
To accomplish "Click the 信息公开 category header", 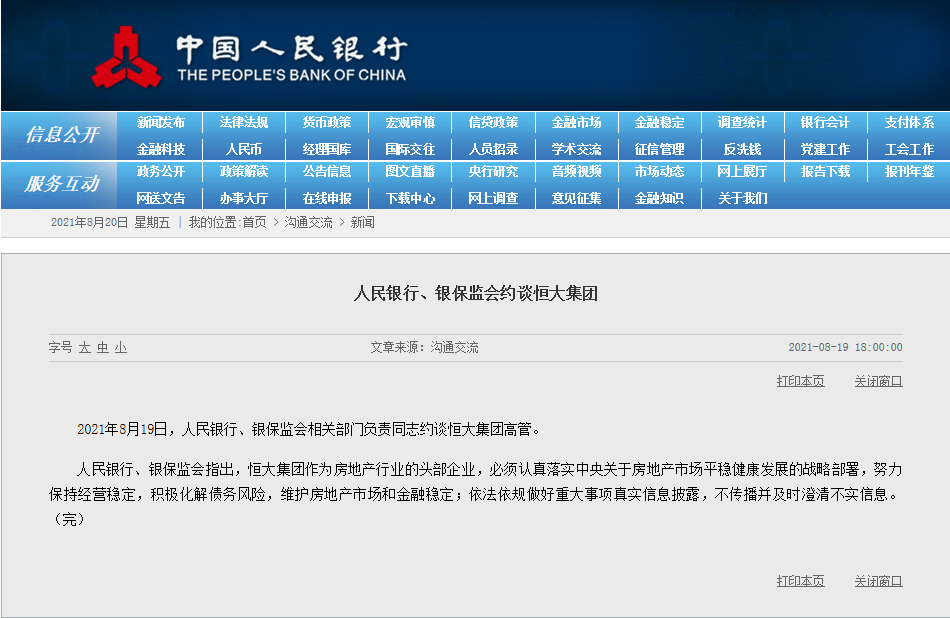I will (62, 135).
